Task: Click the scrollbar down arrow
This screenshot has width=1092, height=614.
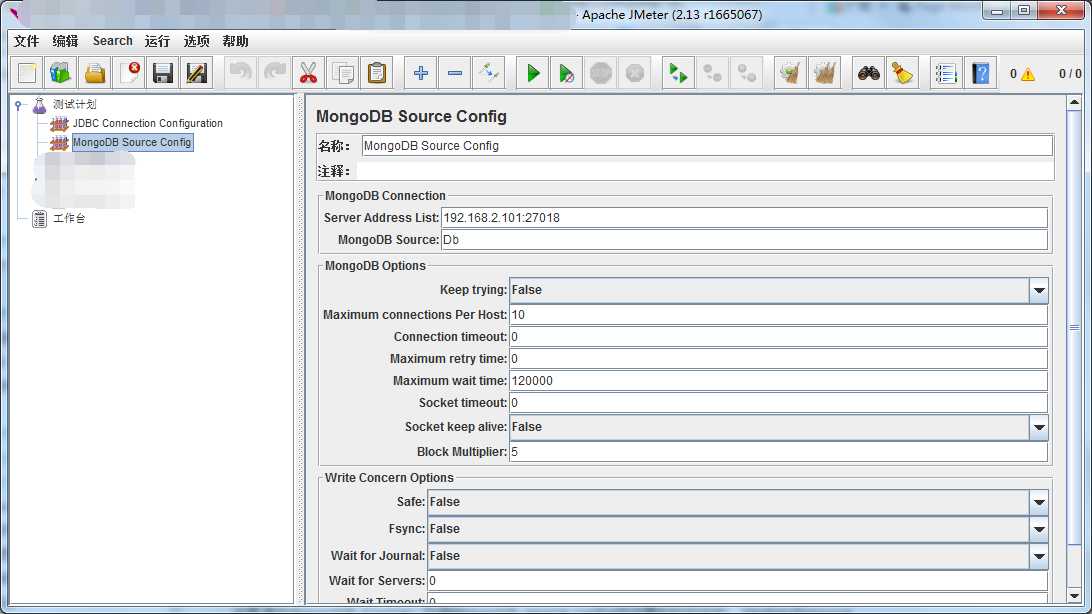Action: (x=1074, y=596)
